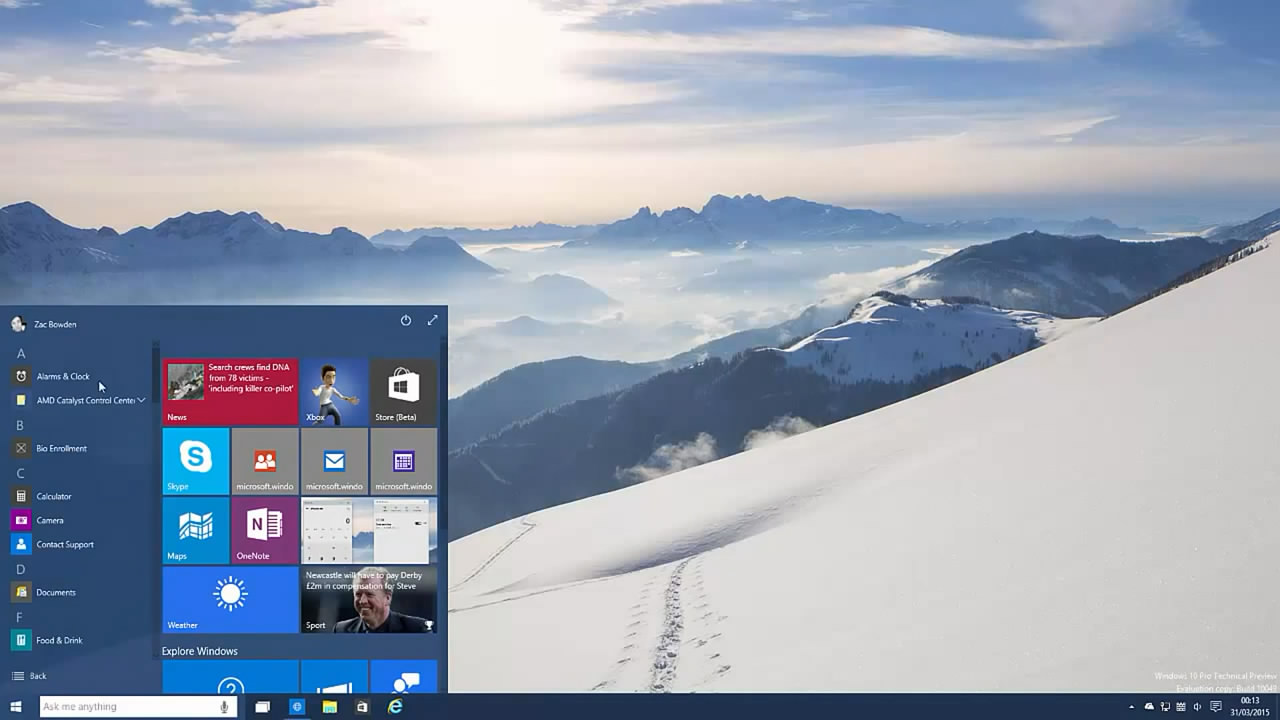Show hidden icons with the tray chevron
Viewport: 1280px width, 720px height.
(1132, 707)
